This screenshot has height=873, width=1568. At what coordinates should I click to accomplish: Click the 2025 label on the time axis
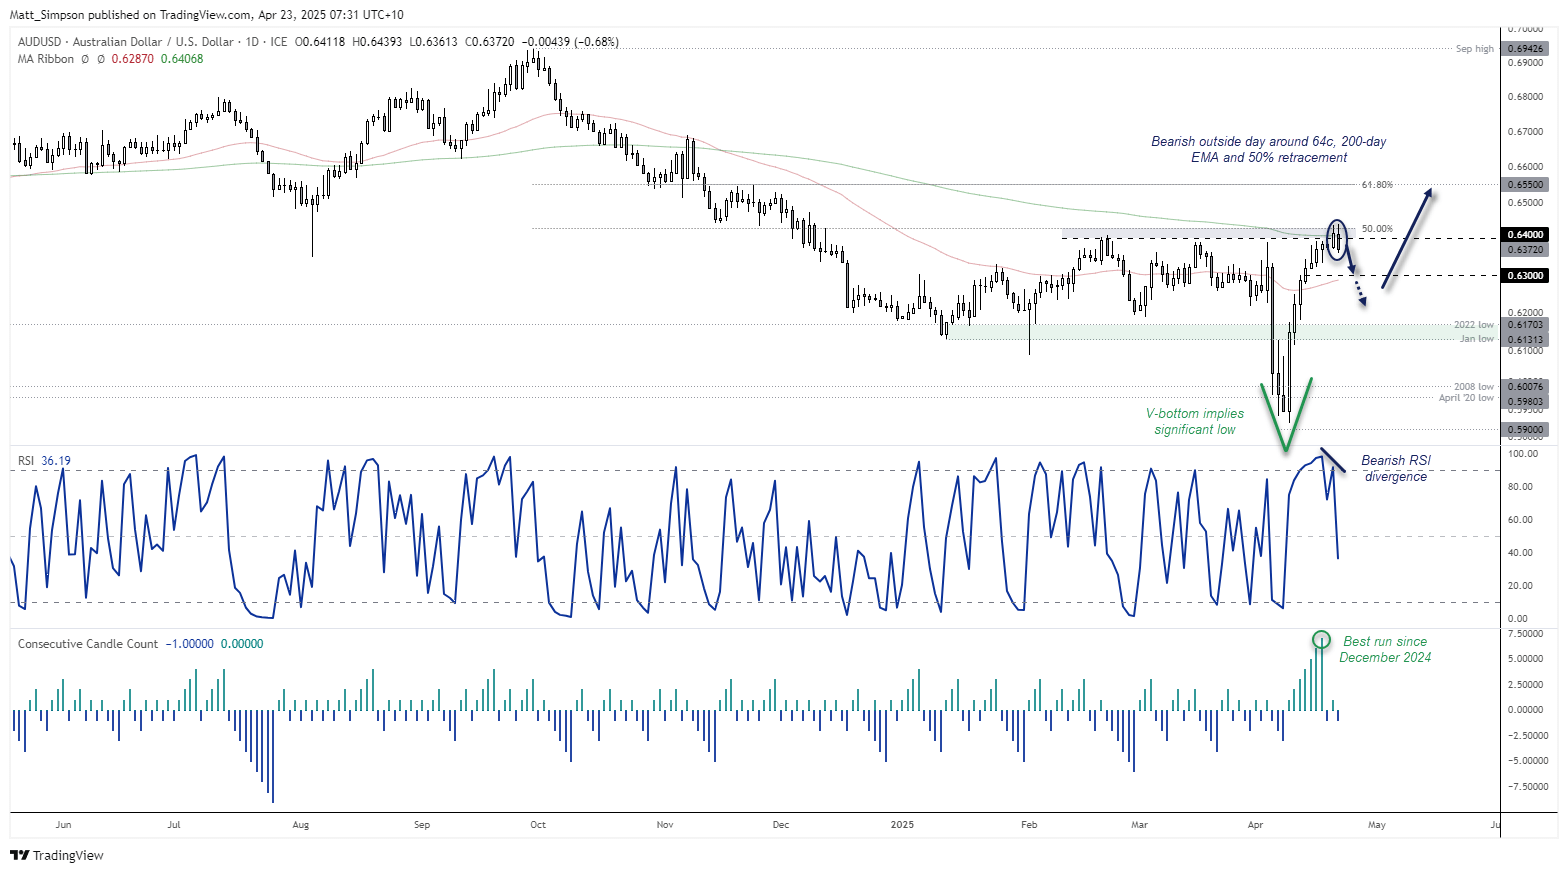point(902,825)
